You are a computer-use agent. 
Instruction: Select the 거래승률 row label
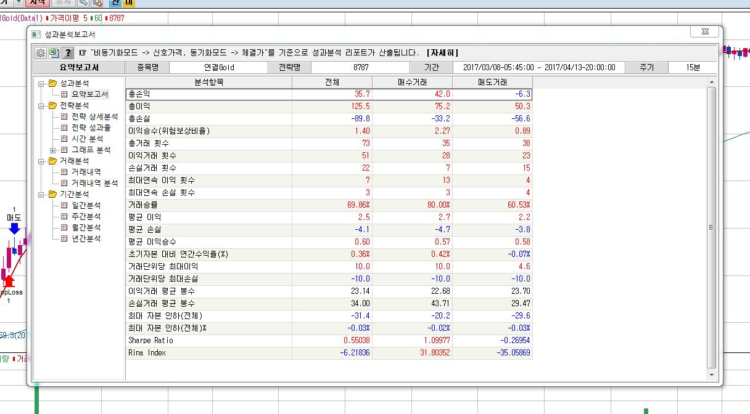143,205
